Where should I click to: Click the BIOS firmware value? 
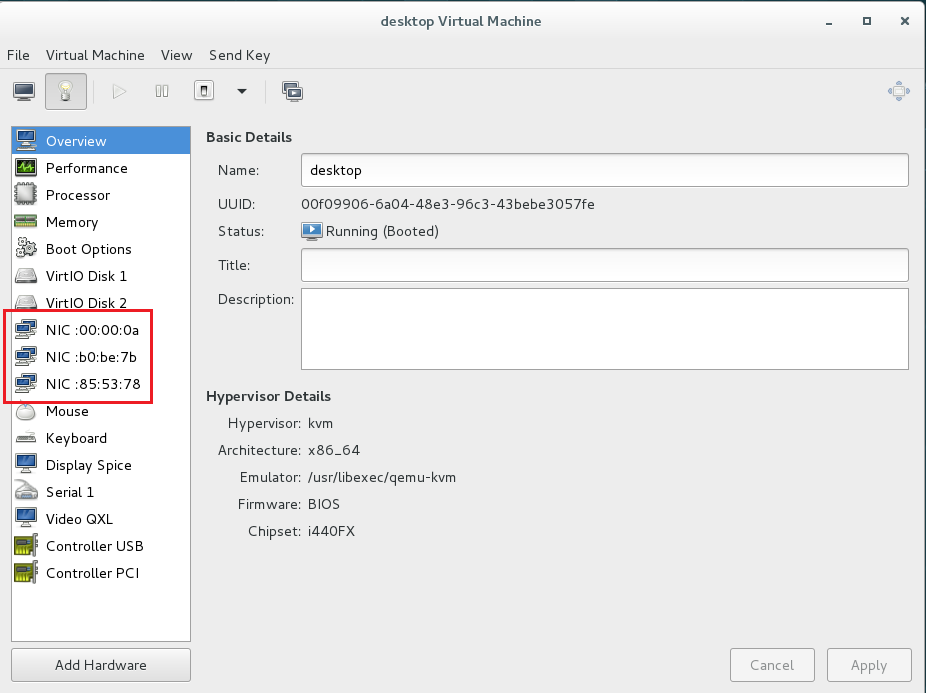324,505
